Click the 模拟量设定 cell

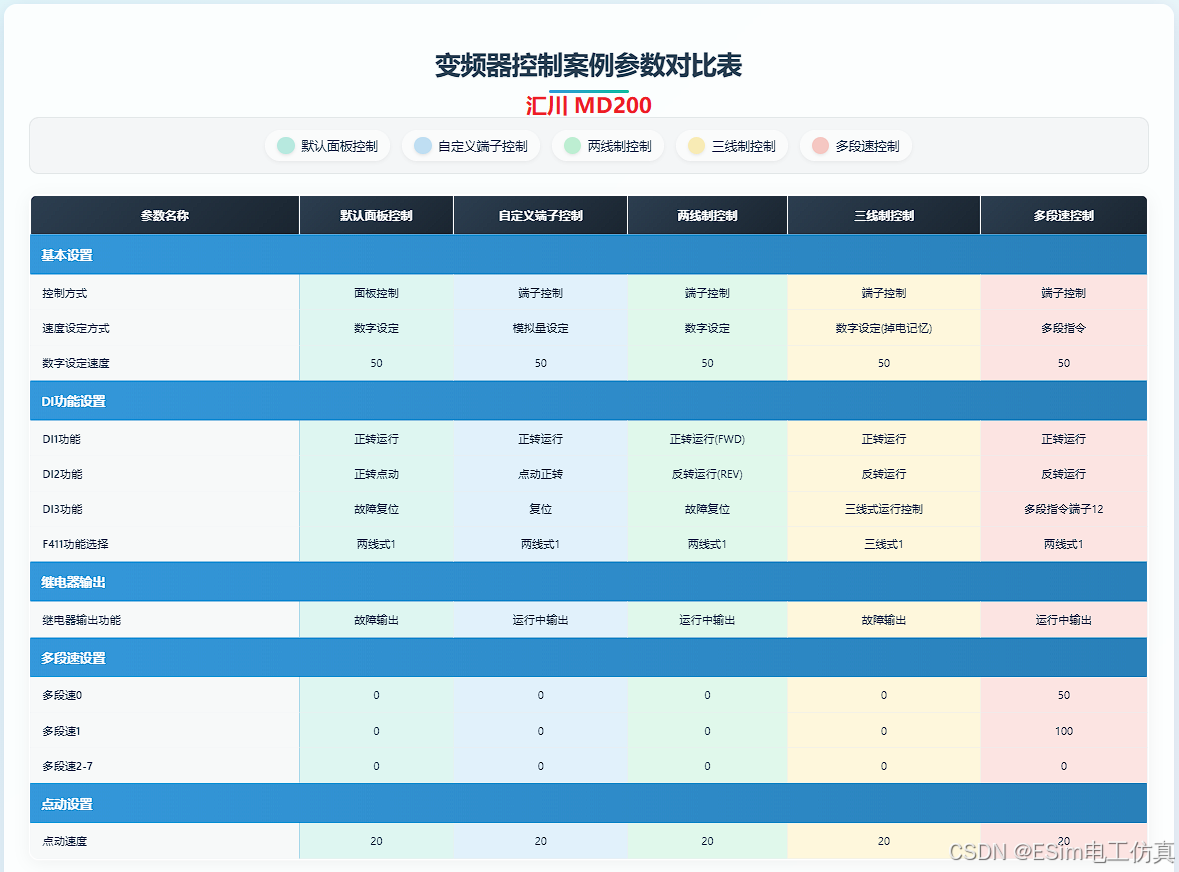click(541, 329)
